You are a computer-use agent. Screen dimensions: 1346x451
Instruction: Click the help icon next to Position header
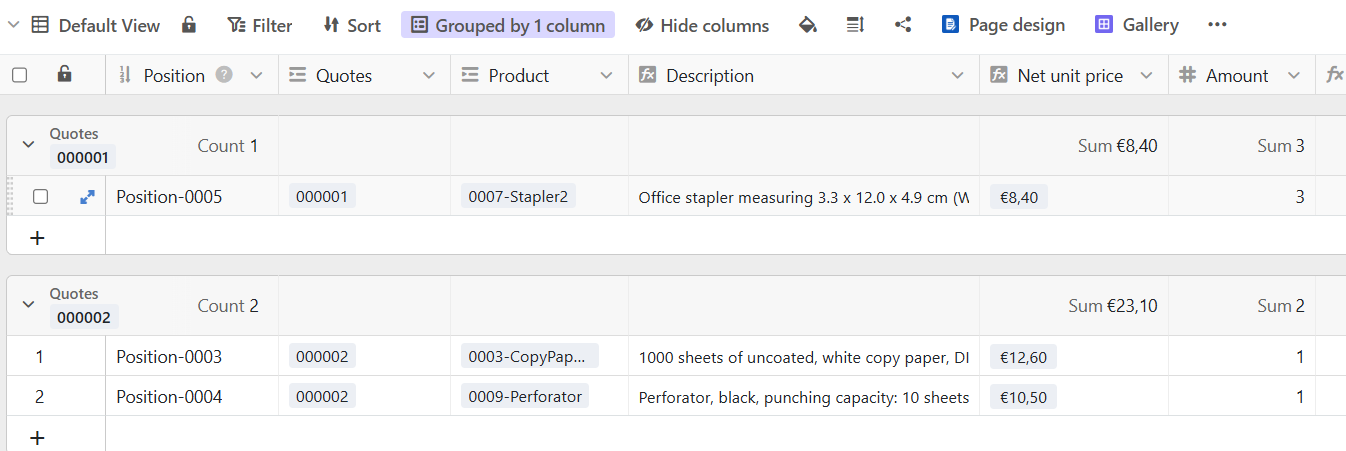224,75
